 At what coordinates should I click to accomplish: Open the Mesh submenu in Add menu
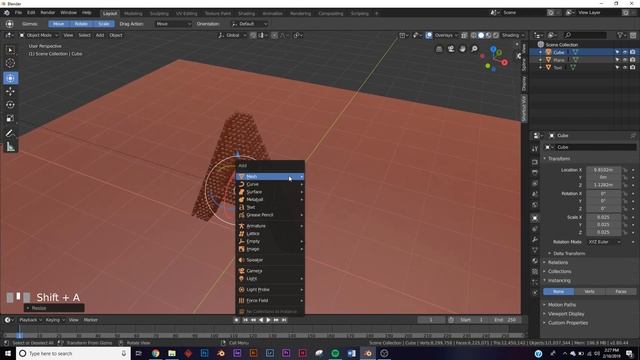[270, 177]
